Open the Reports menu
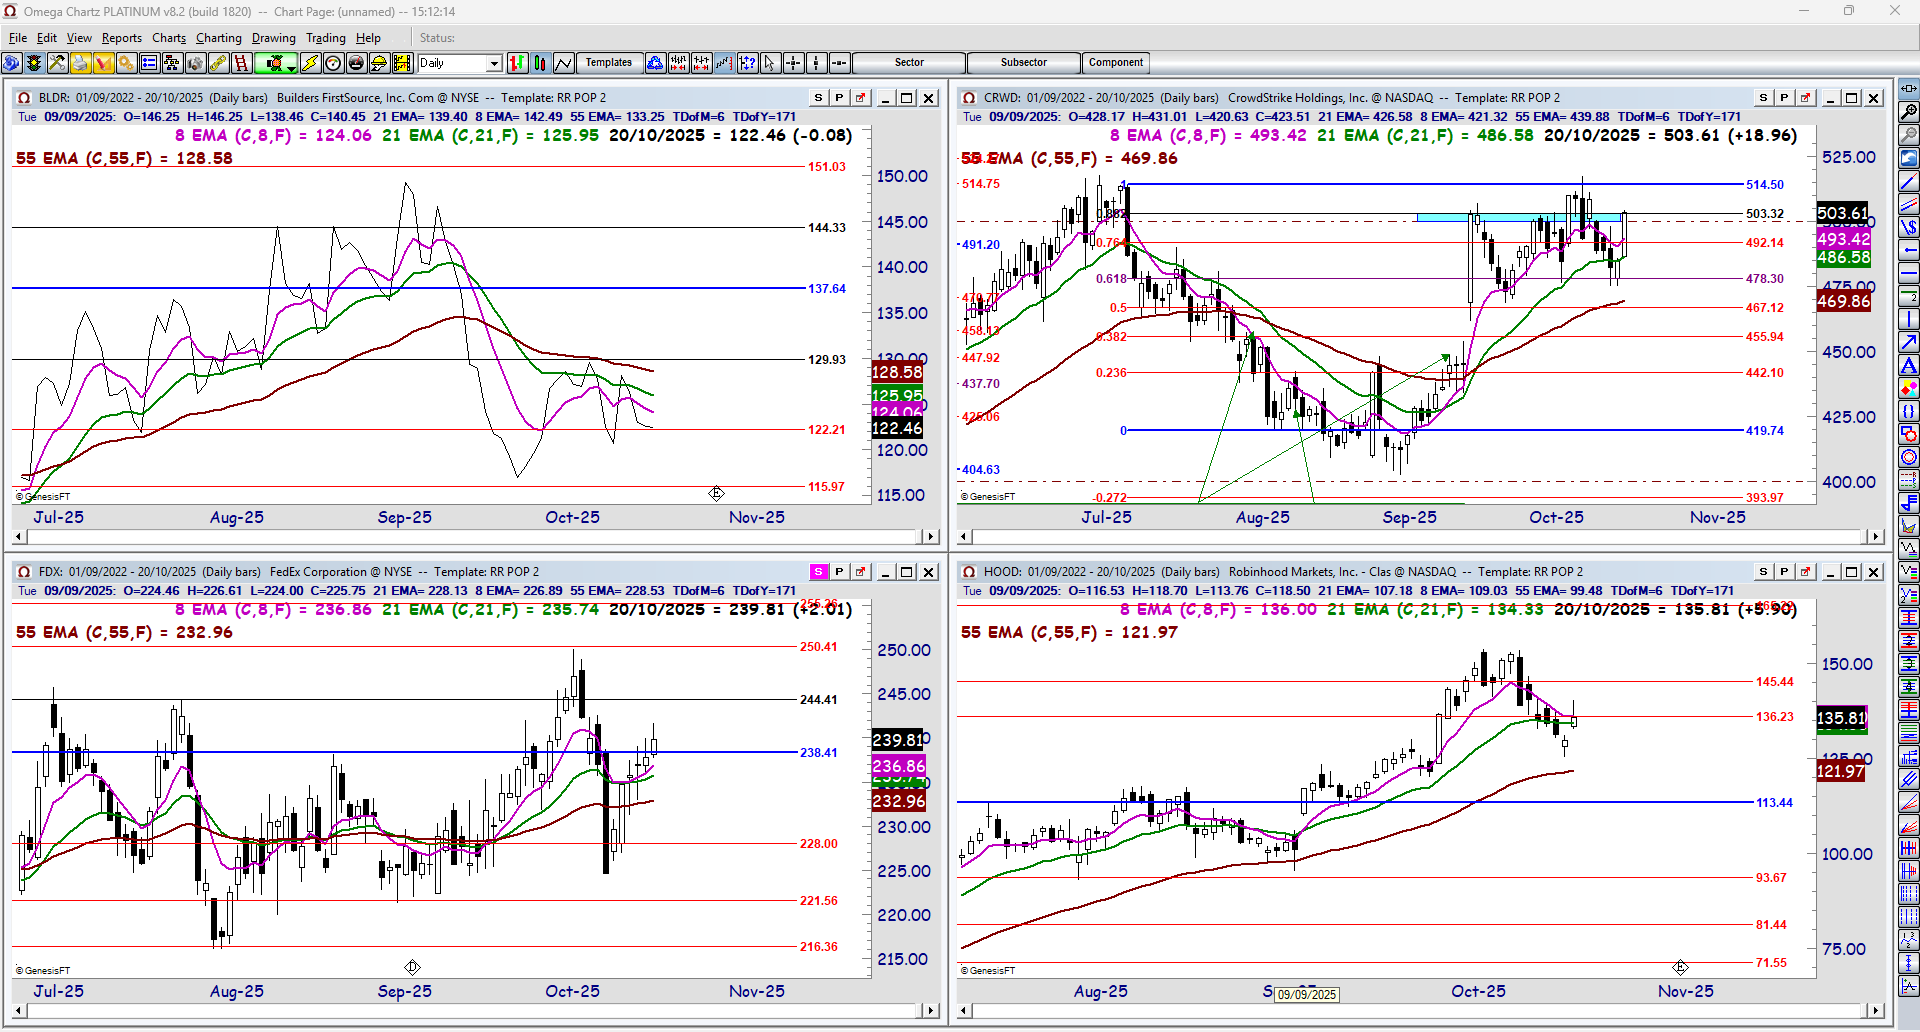 (122, 38)
